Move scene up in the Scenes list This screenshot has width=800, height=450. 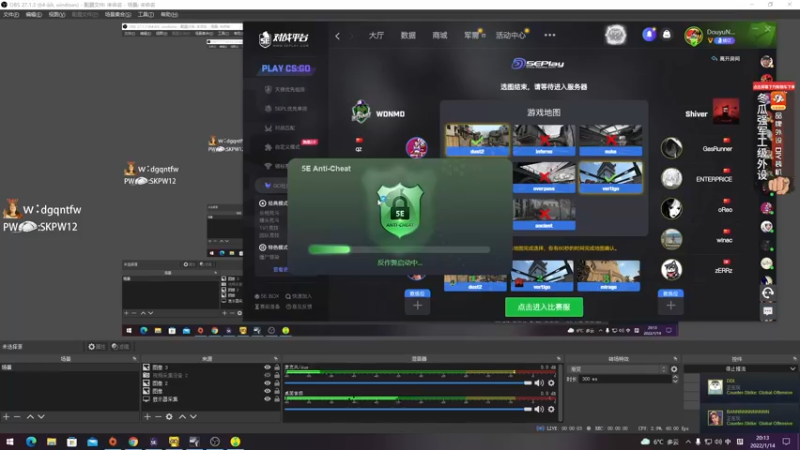(30, 417)
